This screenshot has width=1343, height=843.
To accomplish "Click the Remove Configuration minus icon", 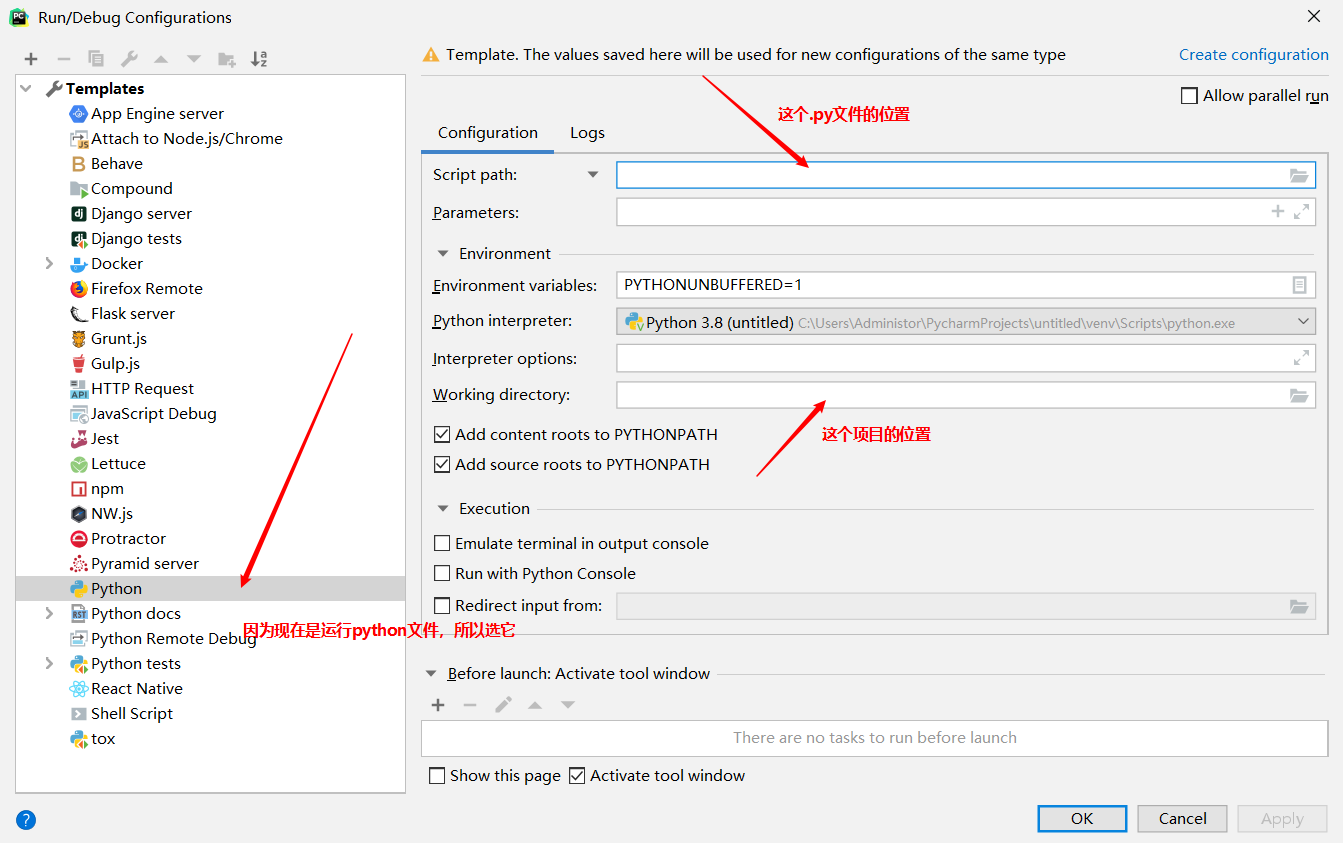I will 63,59.
